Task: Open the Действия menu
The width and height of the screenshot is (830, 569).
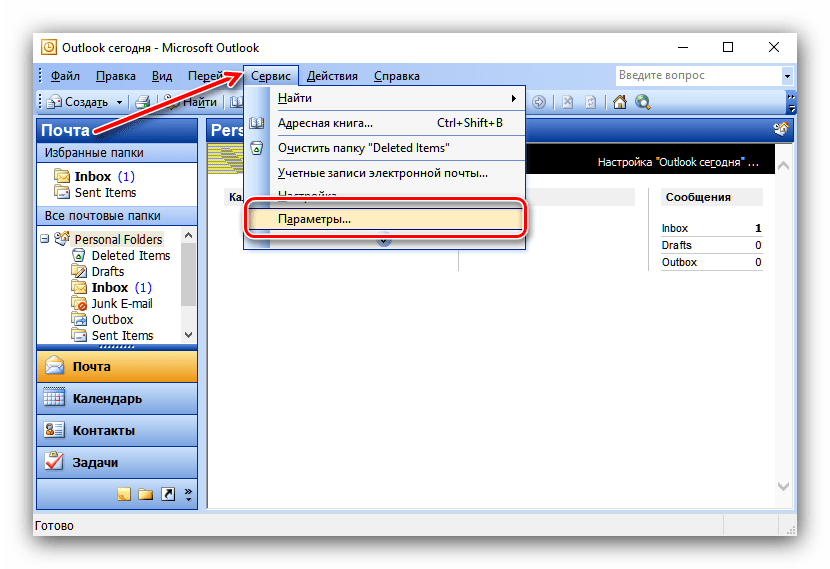Action: [333, 76]
